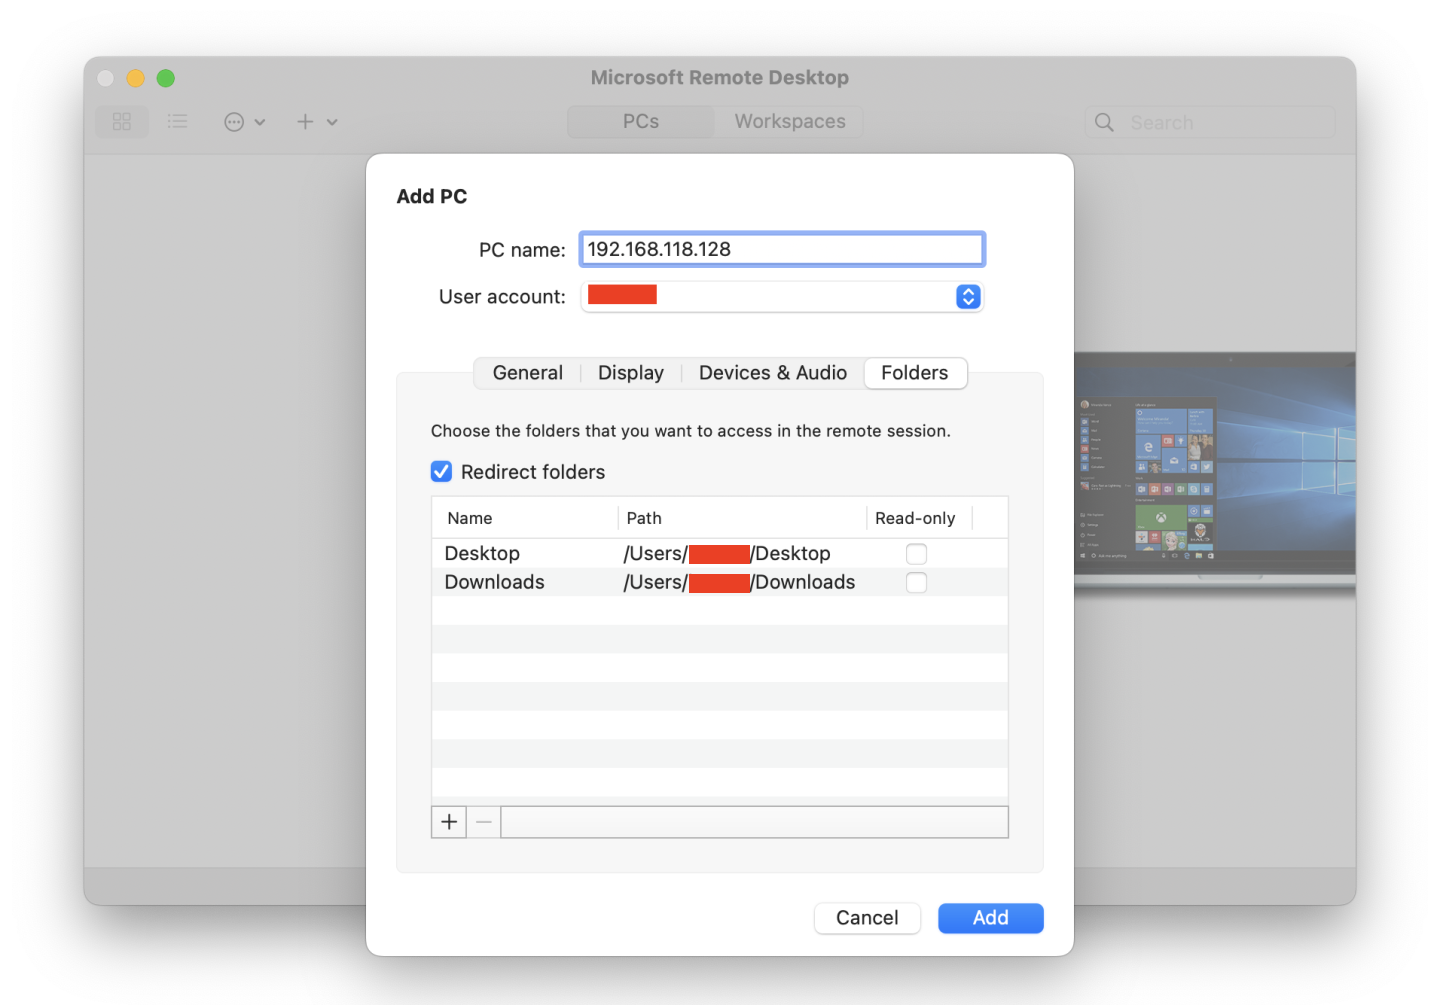Switch to list view in the toolbar
The image size is (1440, 1005).
177,122
